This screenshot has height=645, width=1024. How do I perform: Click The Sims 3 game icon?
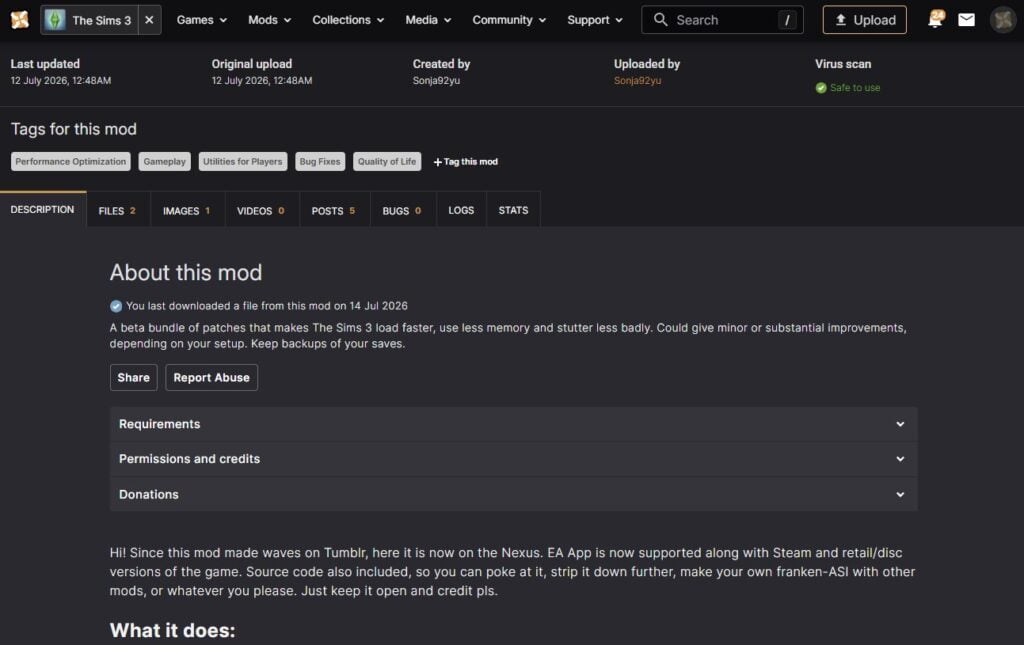coord(55,20)
